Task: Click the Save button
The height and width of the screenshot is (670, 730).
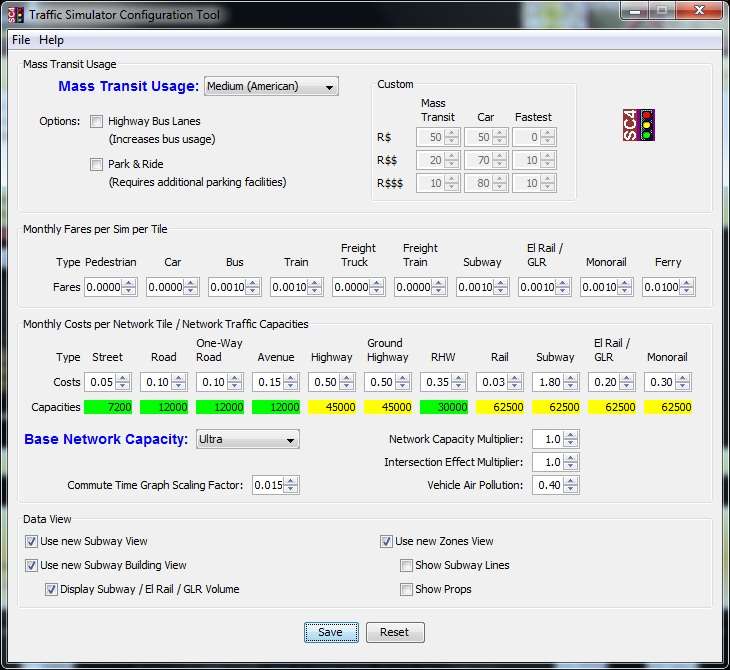Action: [331, 632]
